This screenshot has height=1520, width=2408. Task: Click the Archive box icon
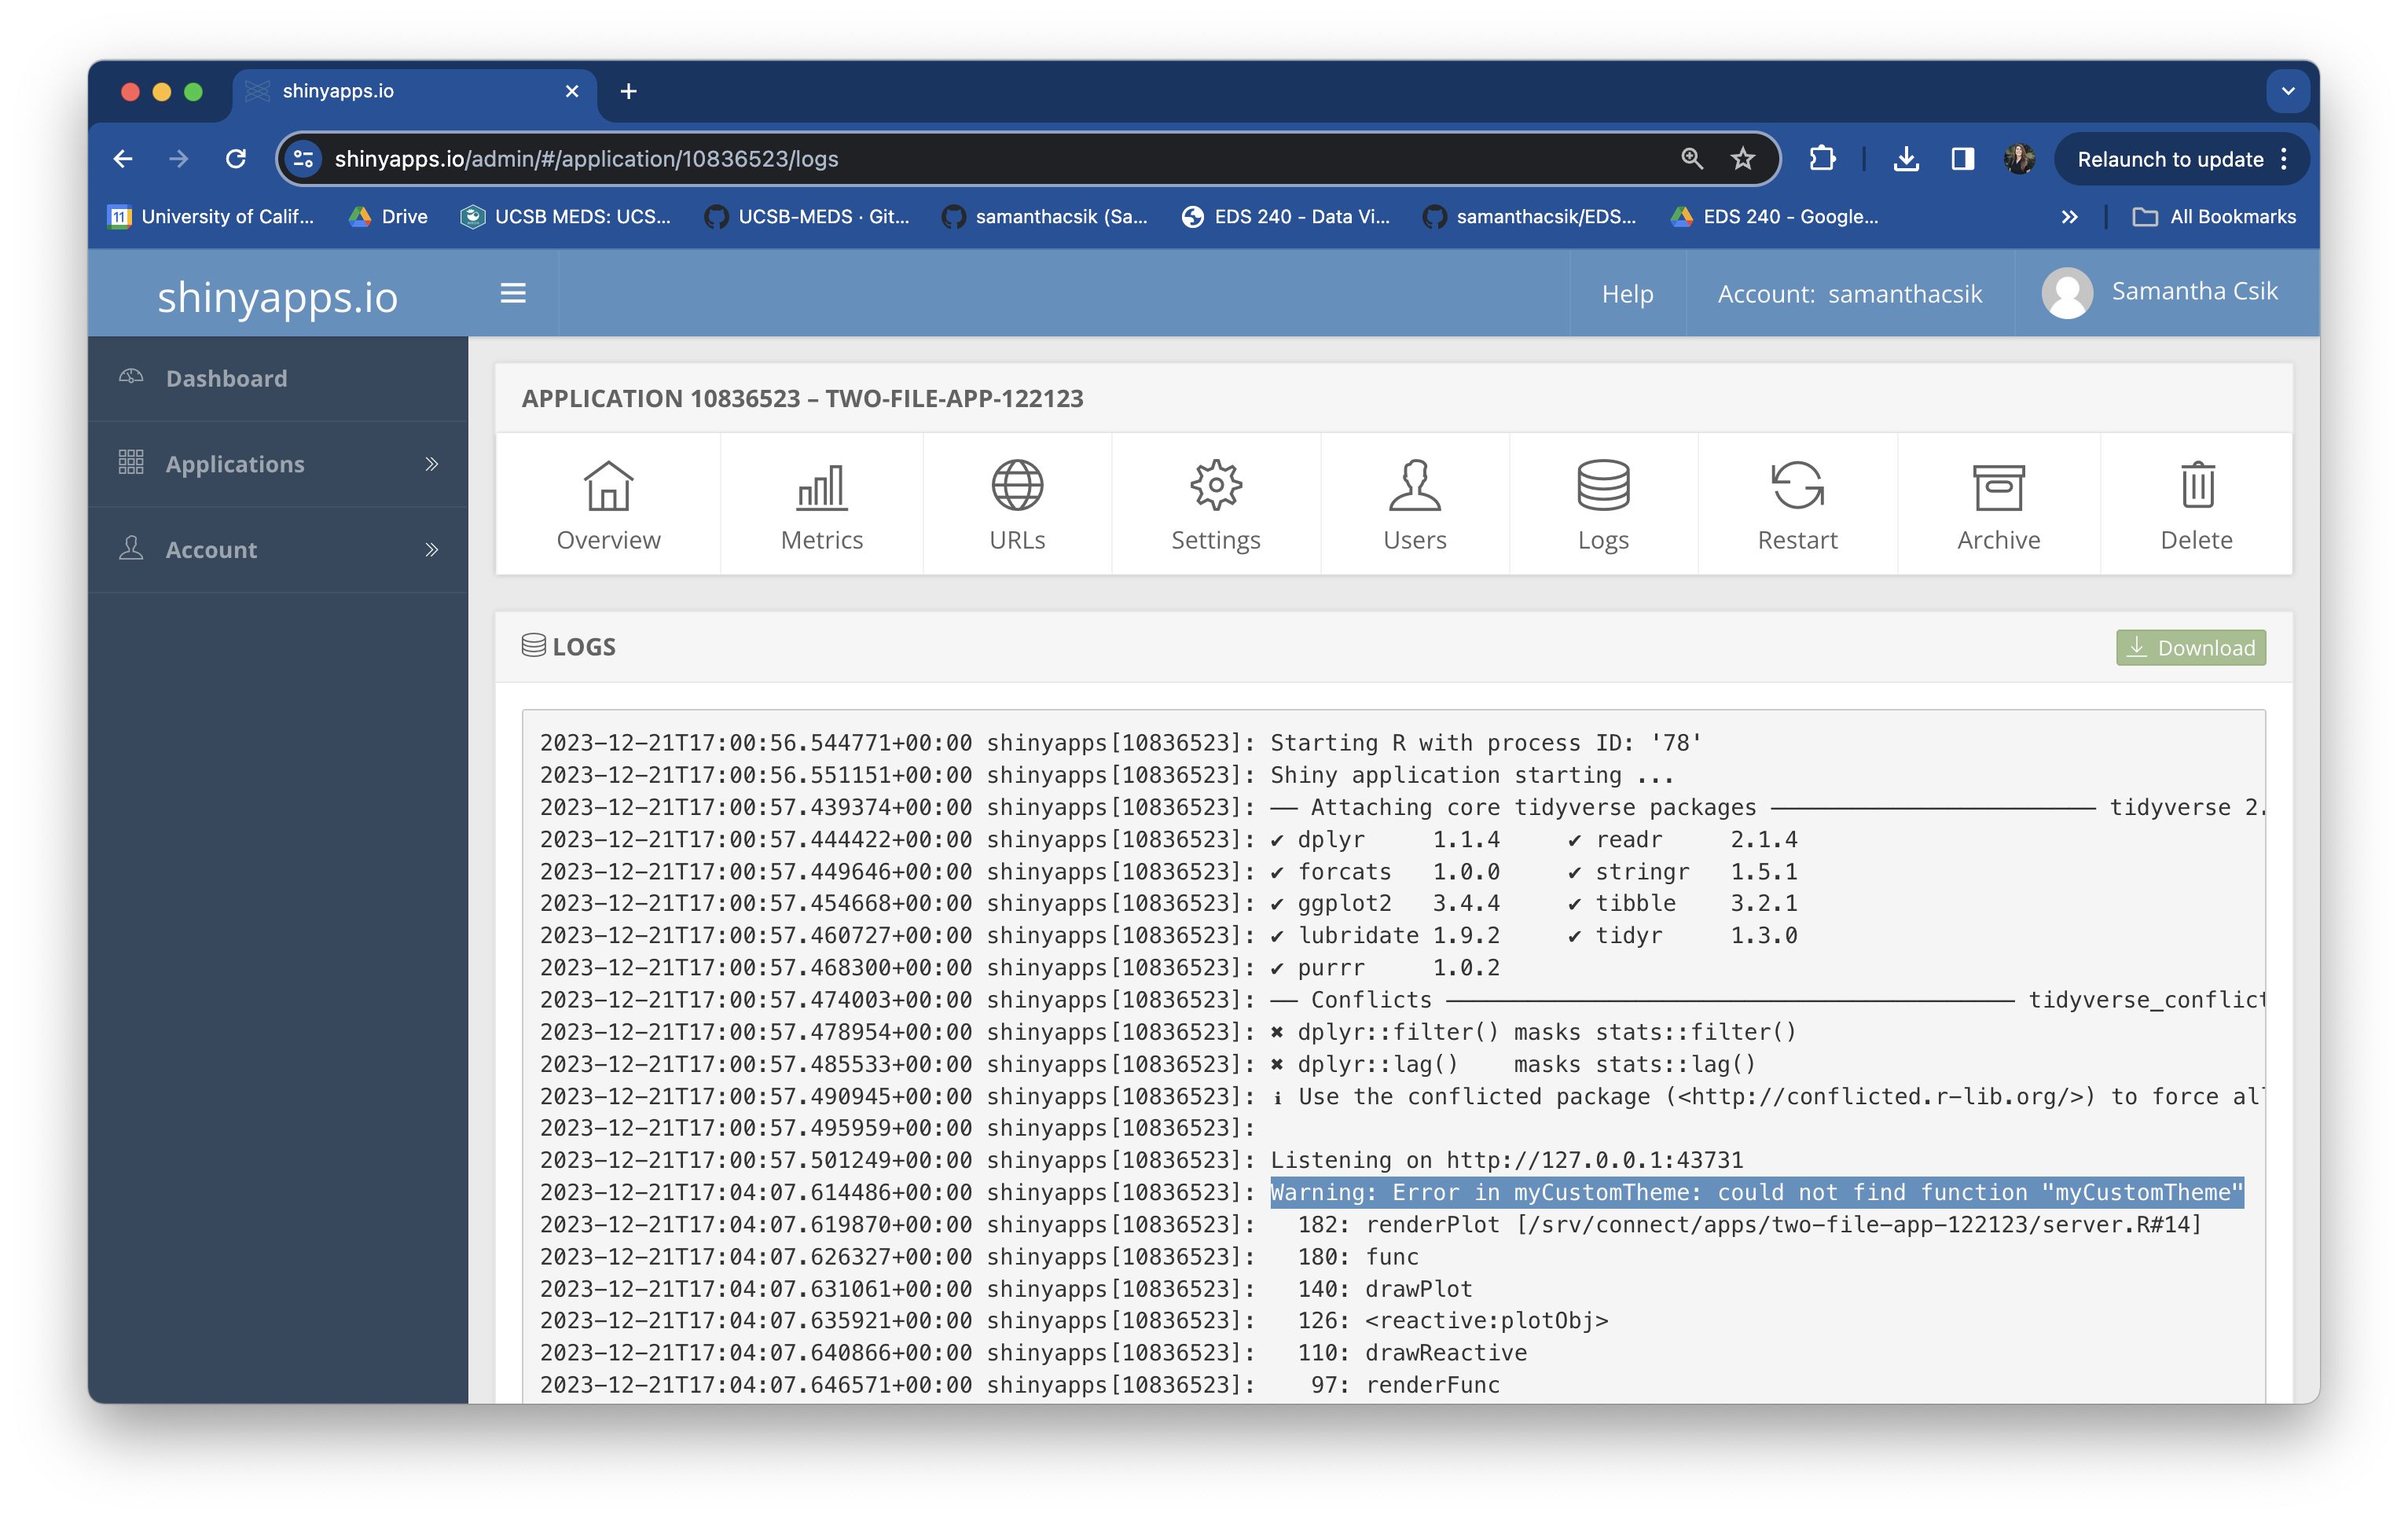tap(1998, 486)
